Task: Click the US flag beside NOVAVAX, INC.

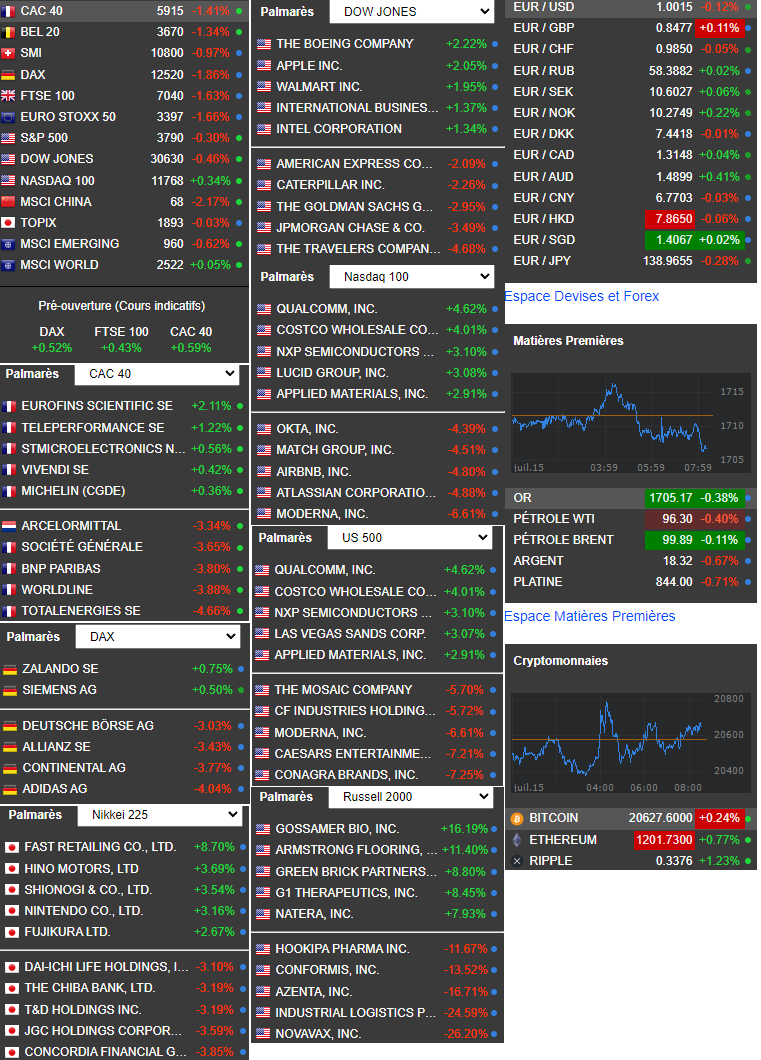Action: pyautogui.click(x=263, y=1034)
